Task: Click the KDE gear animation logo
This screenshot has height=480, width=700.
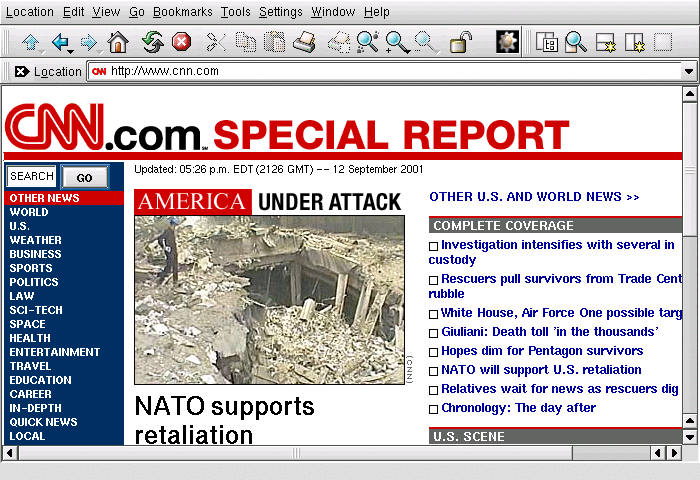Action: point(508,42)
